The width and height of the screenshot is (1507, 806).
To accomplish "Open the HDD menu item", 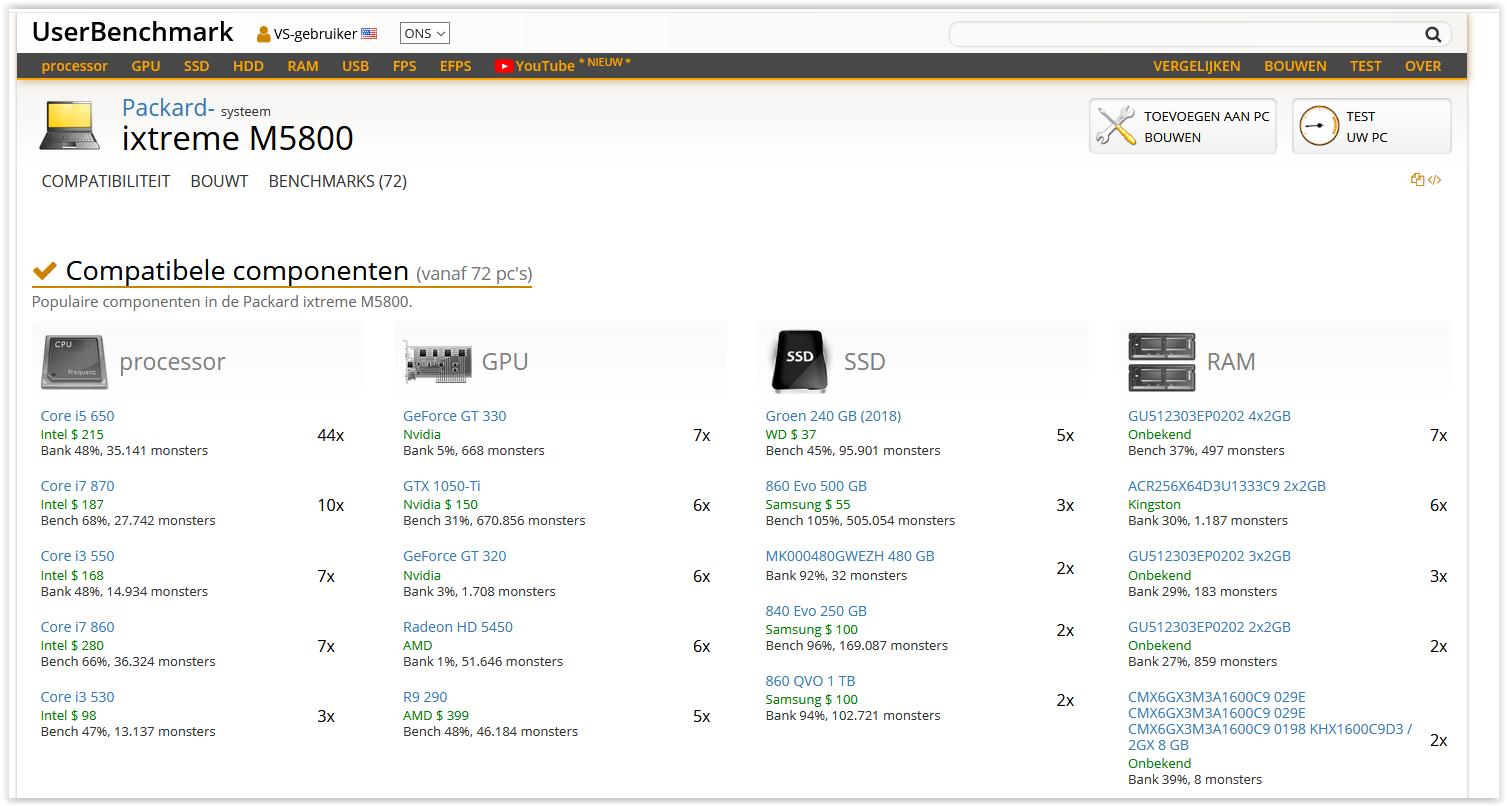I will tap(248, 66).
